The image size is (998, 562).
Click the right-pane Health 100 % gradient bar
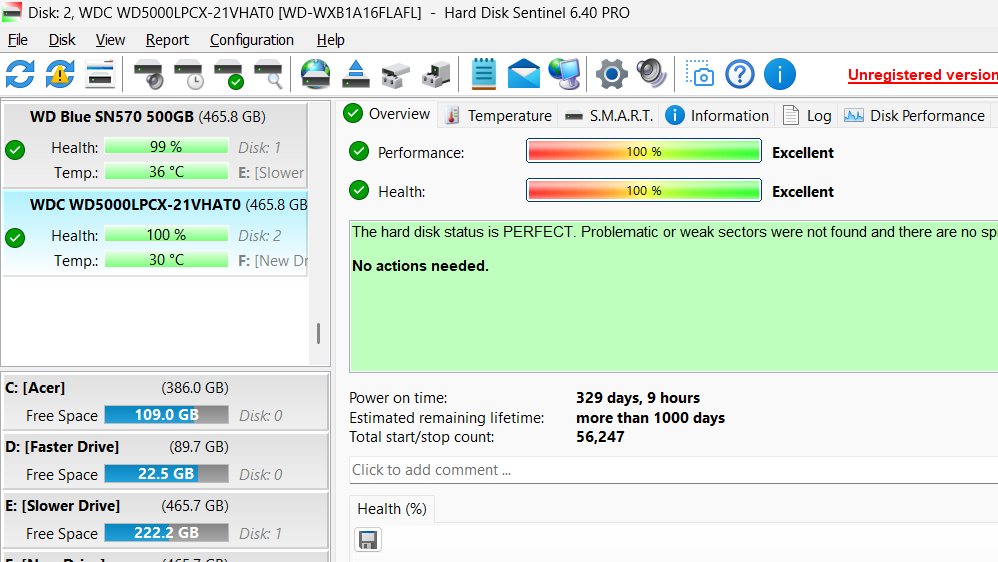(643, 190)
